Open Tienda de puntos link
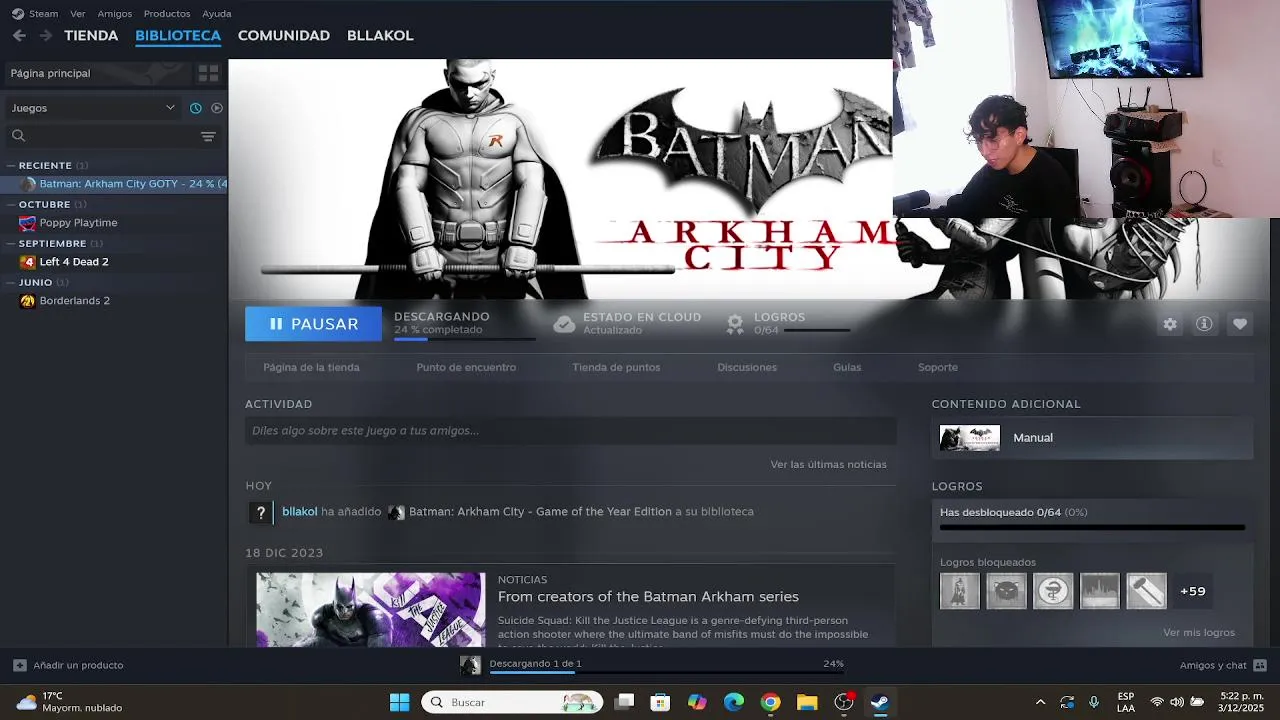1280x720 pixels. 616,367
